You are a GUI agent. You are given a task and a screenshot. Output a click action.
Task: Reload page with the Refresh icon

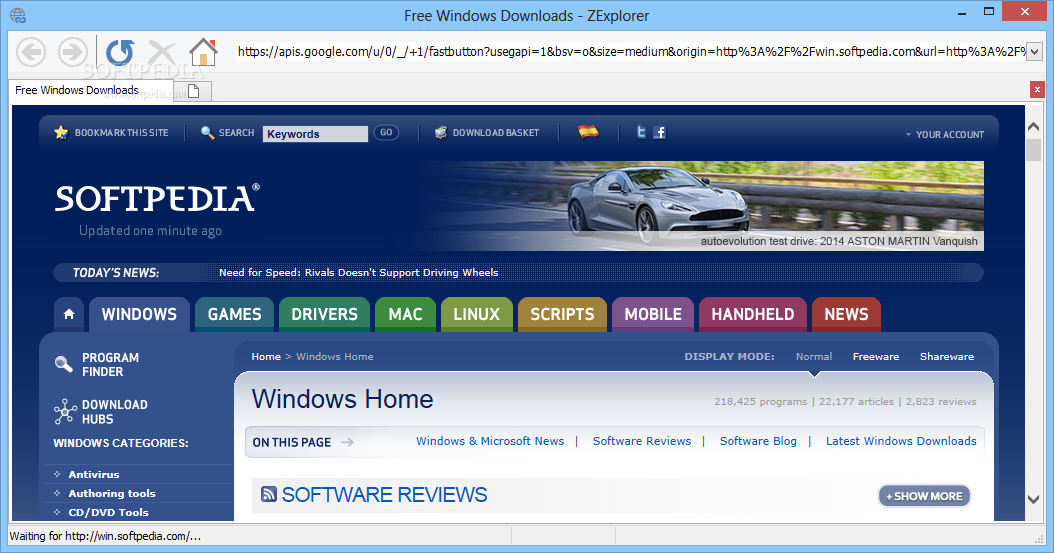[120, 52]
